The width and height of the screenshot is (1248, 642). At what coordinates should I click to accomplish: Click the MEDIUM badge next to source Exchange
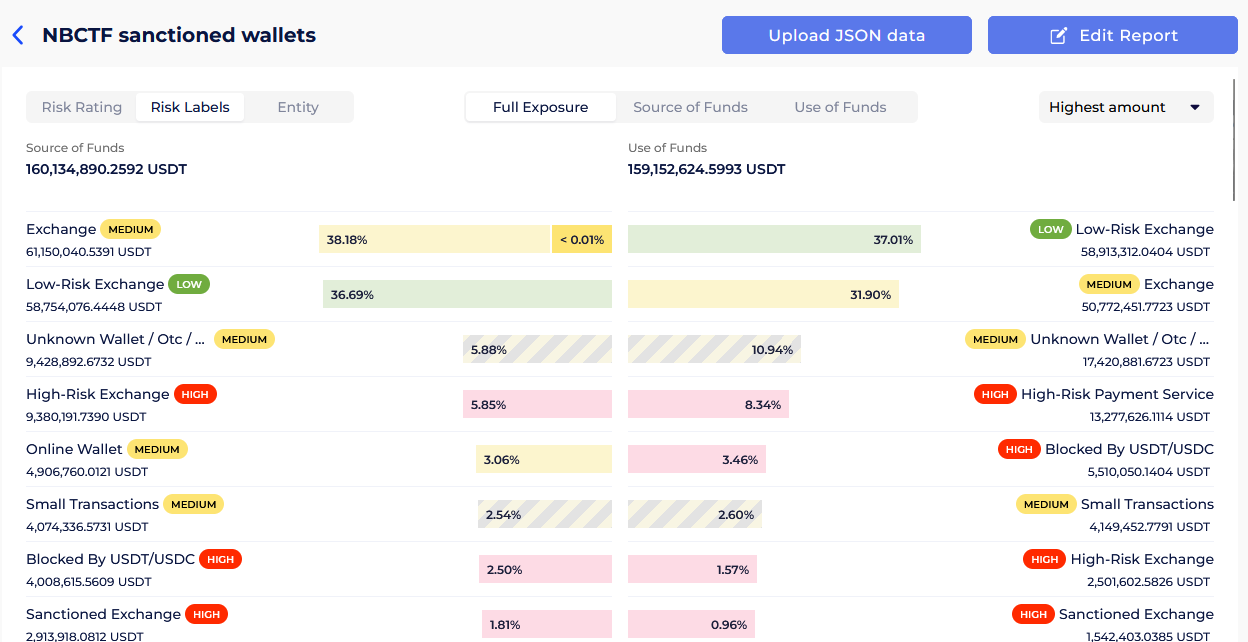pos(130,230)
